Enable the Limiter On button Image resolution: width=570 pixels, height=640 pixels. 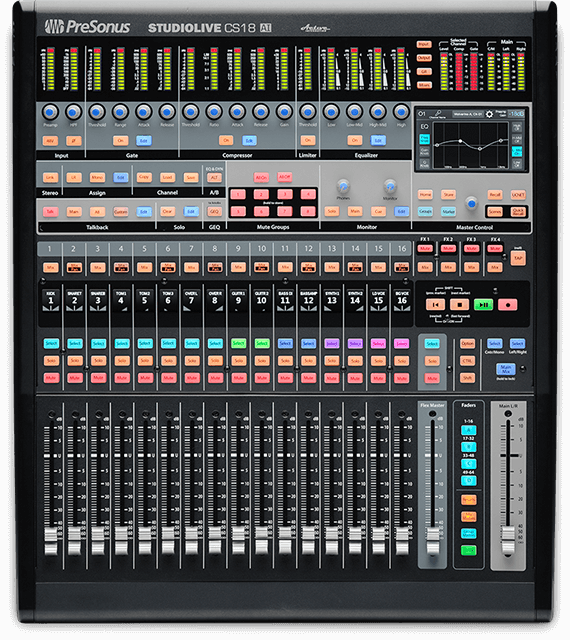click(x=307, y=141)
